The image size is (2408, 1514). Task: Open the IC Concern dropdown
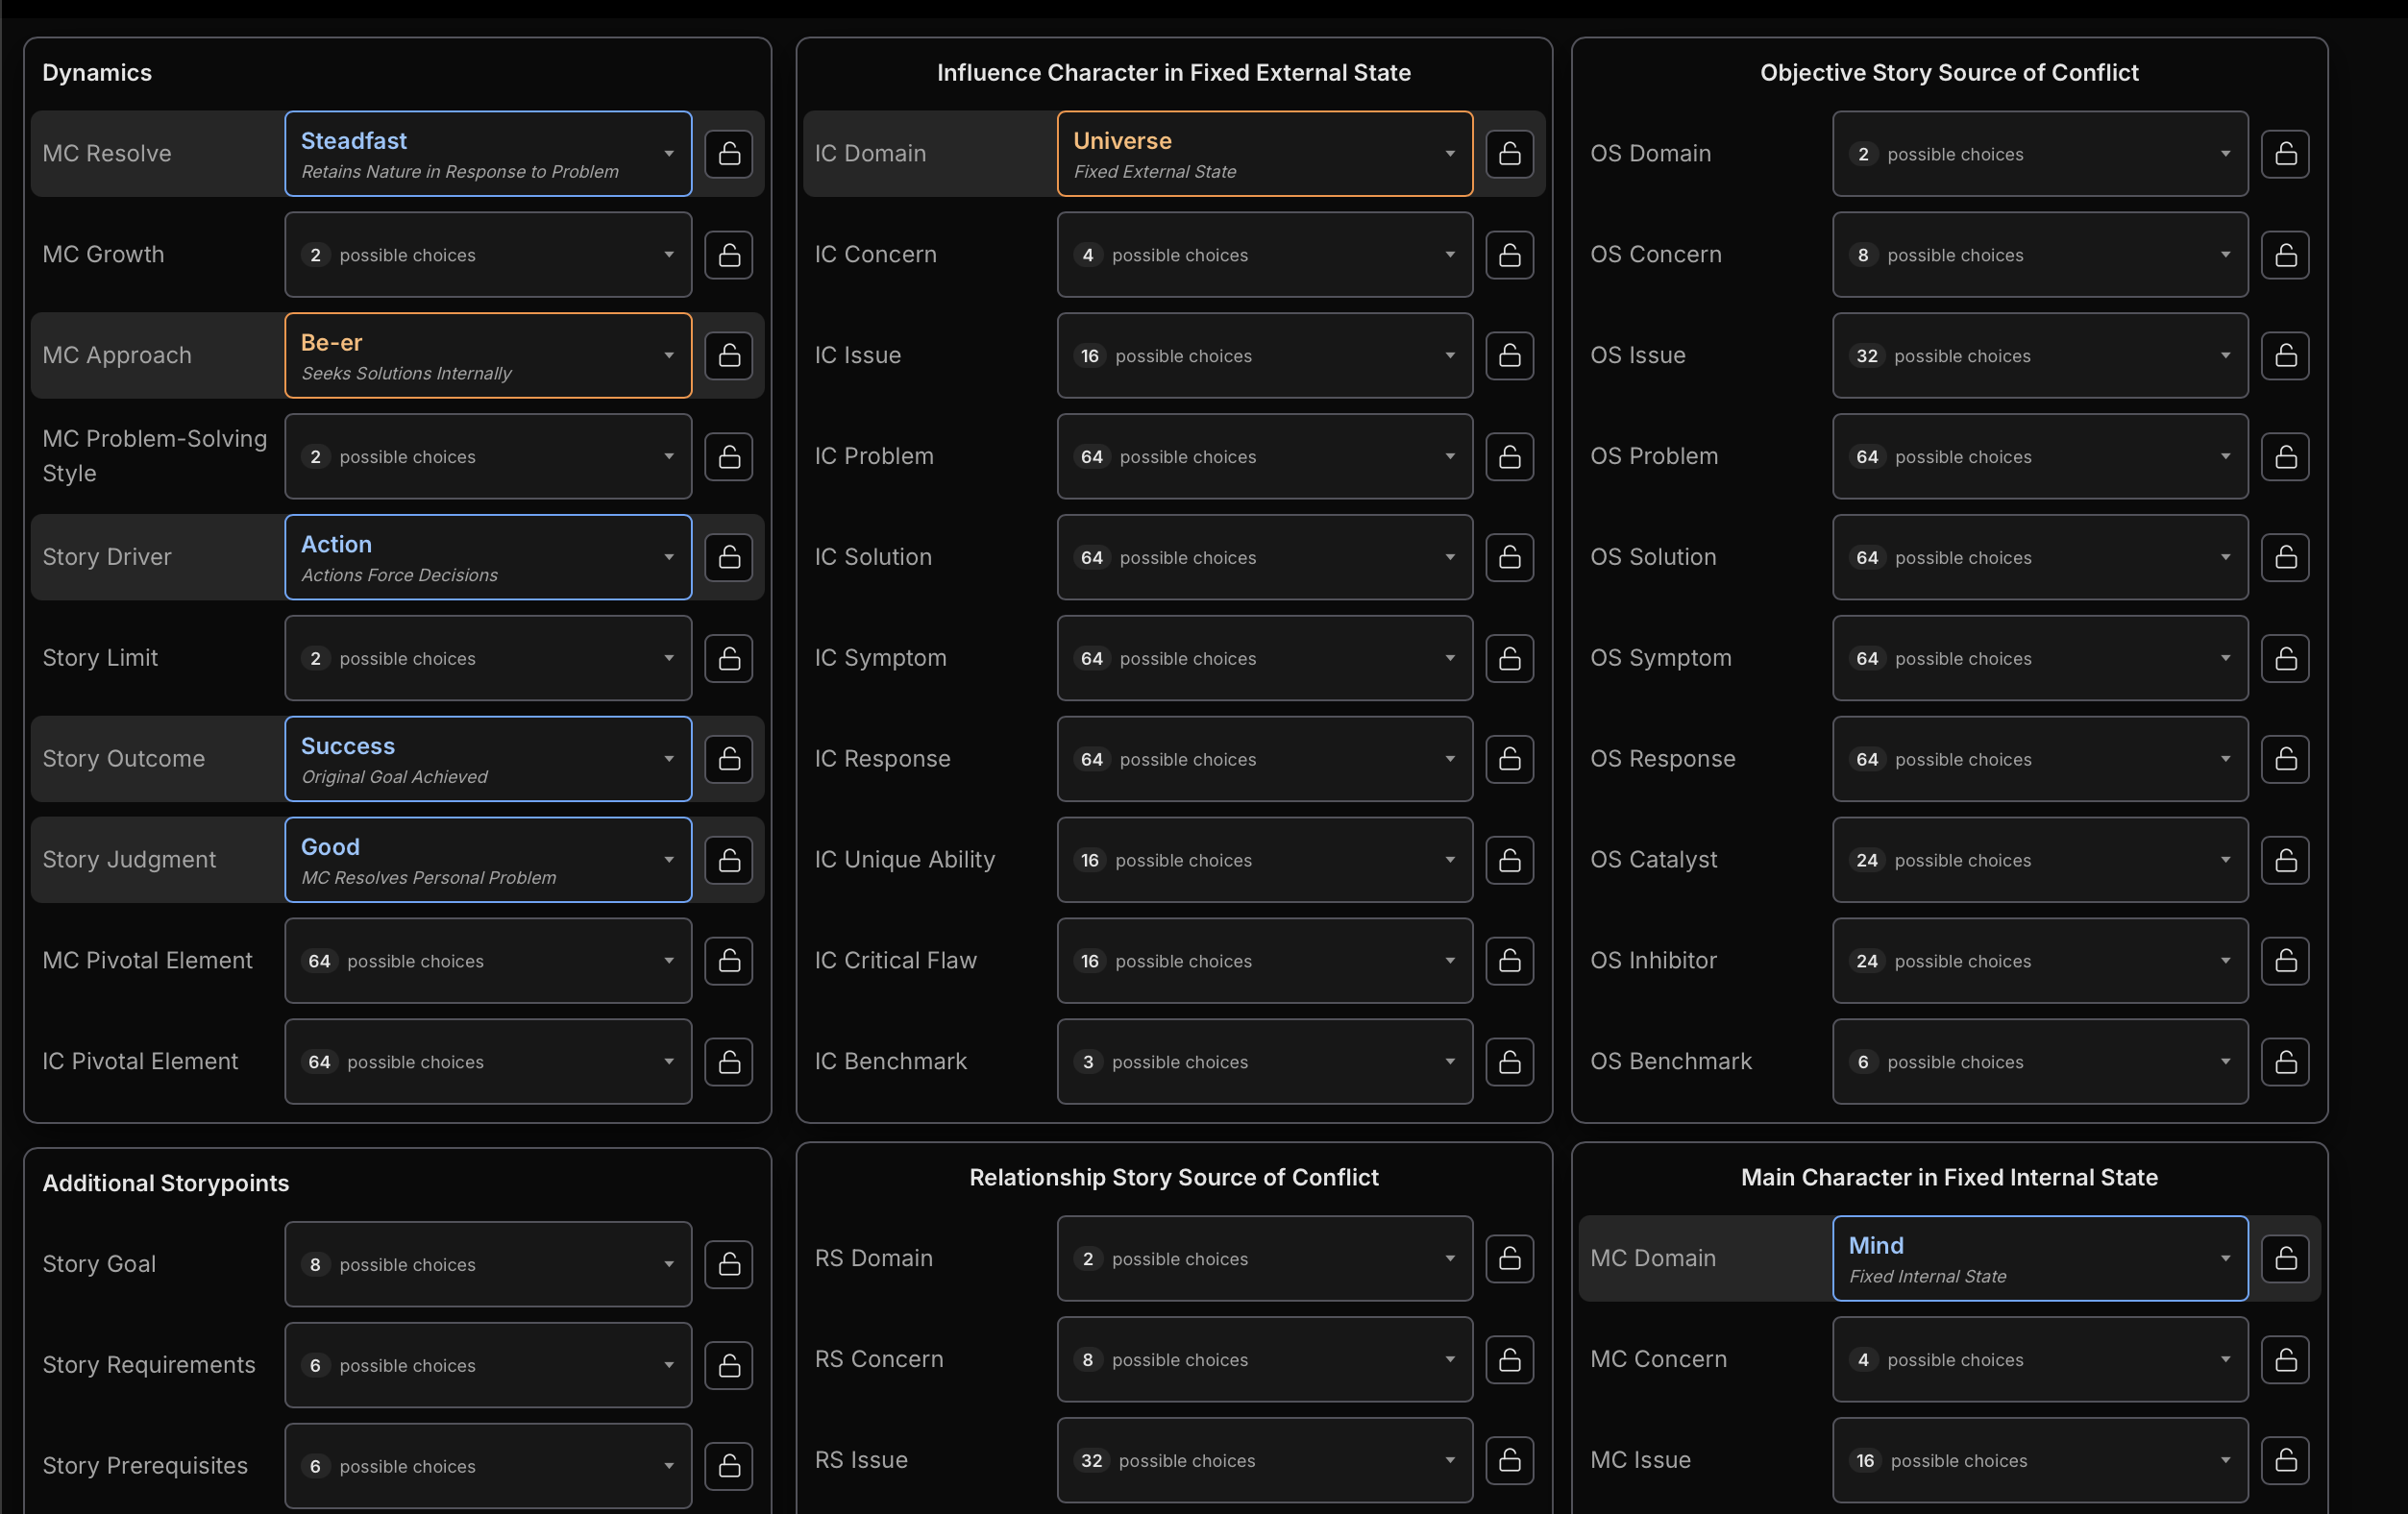(1264, 255)
